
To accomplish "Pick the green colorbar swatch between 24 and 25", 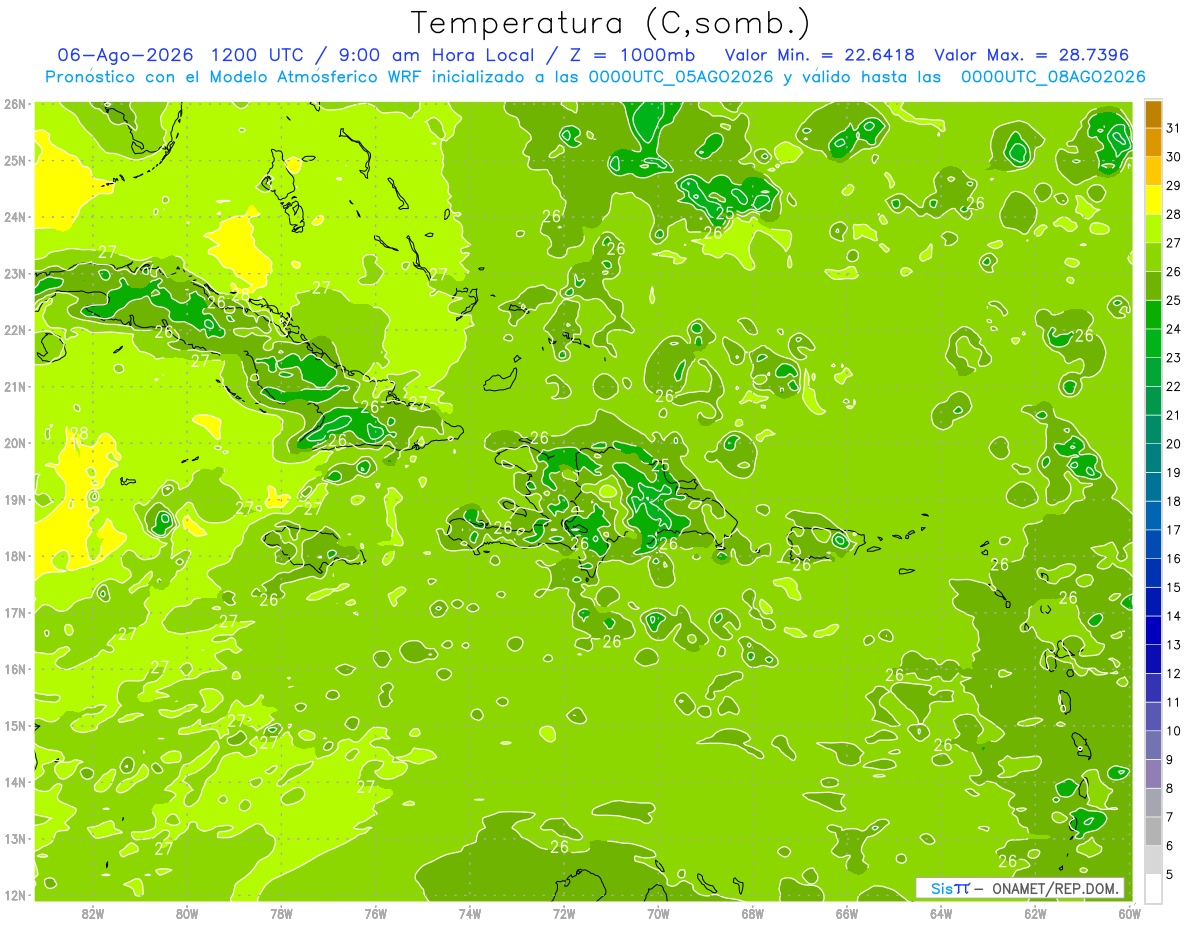I will [1153, 315].
